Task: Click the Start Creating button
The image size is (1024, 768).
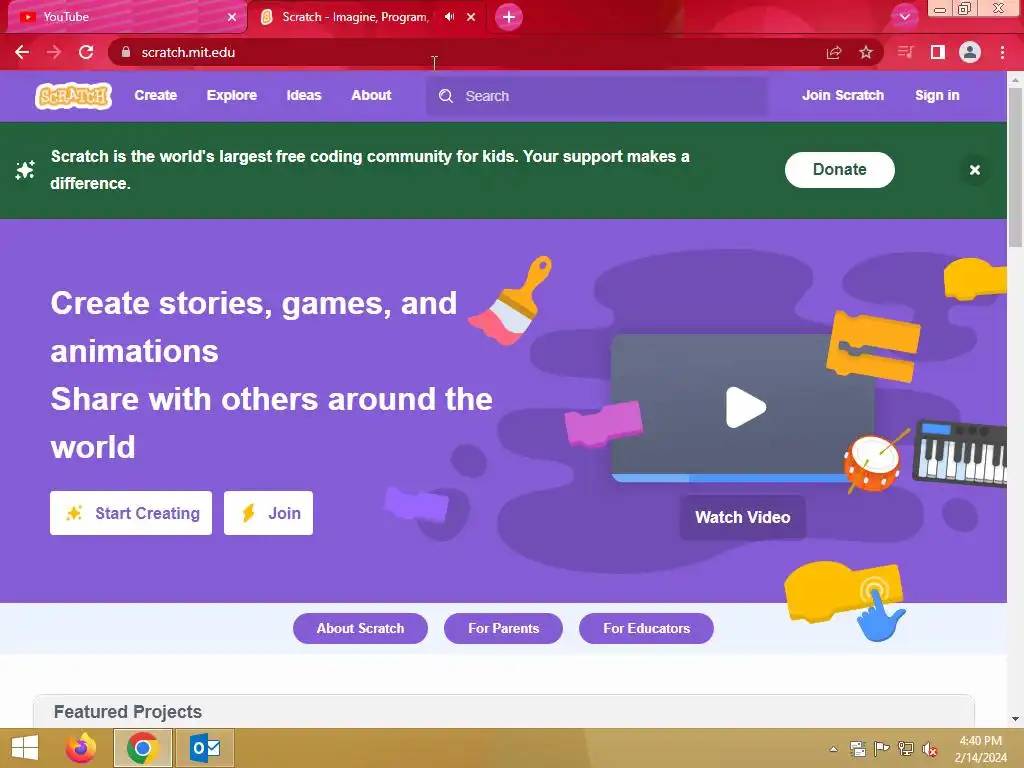Action: (x=131, y=513)
